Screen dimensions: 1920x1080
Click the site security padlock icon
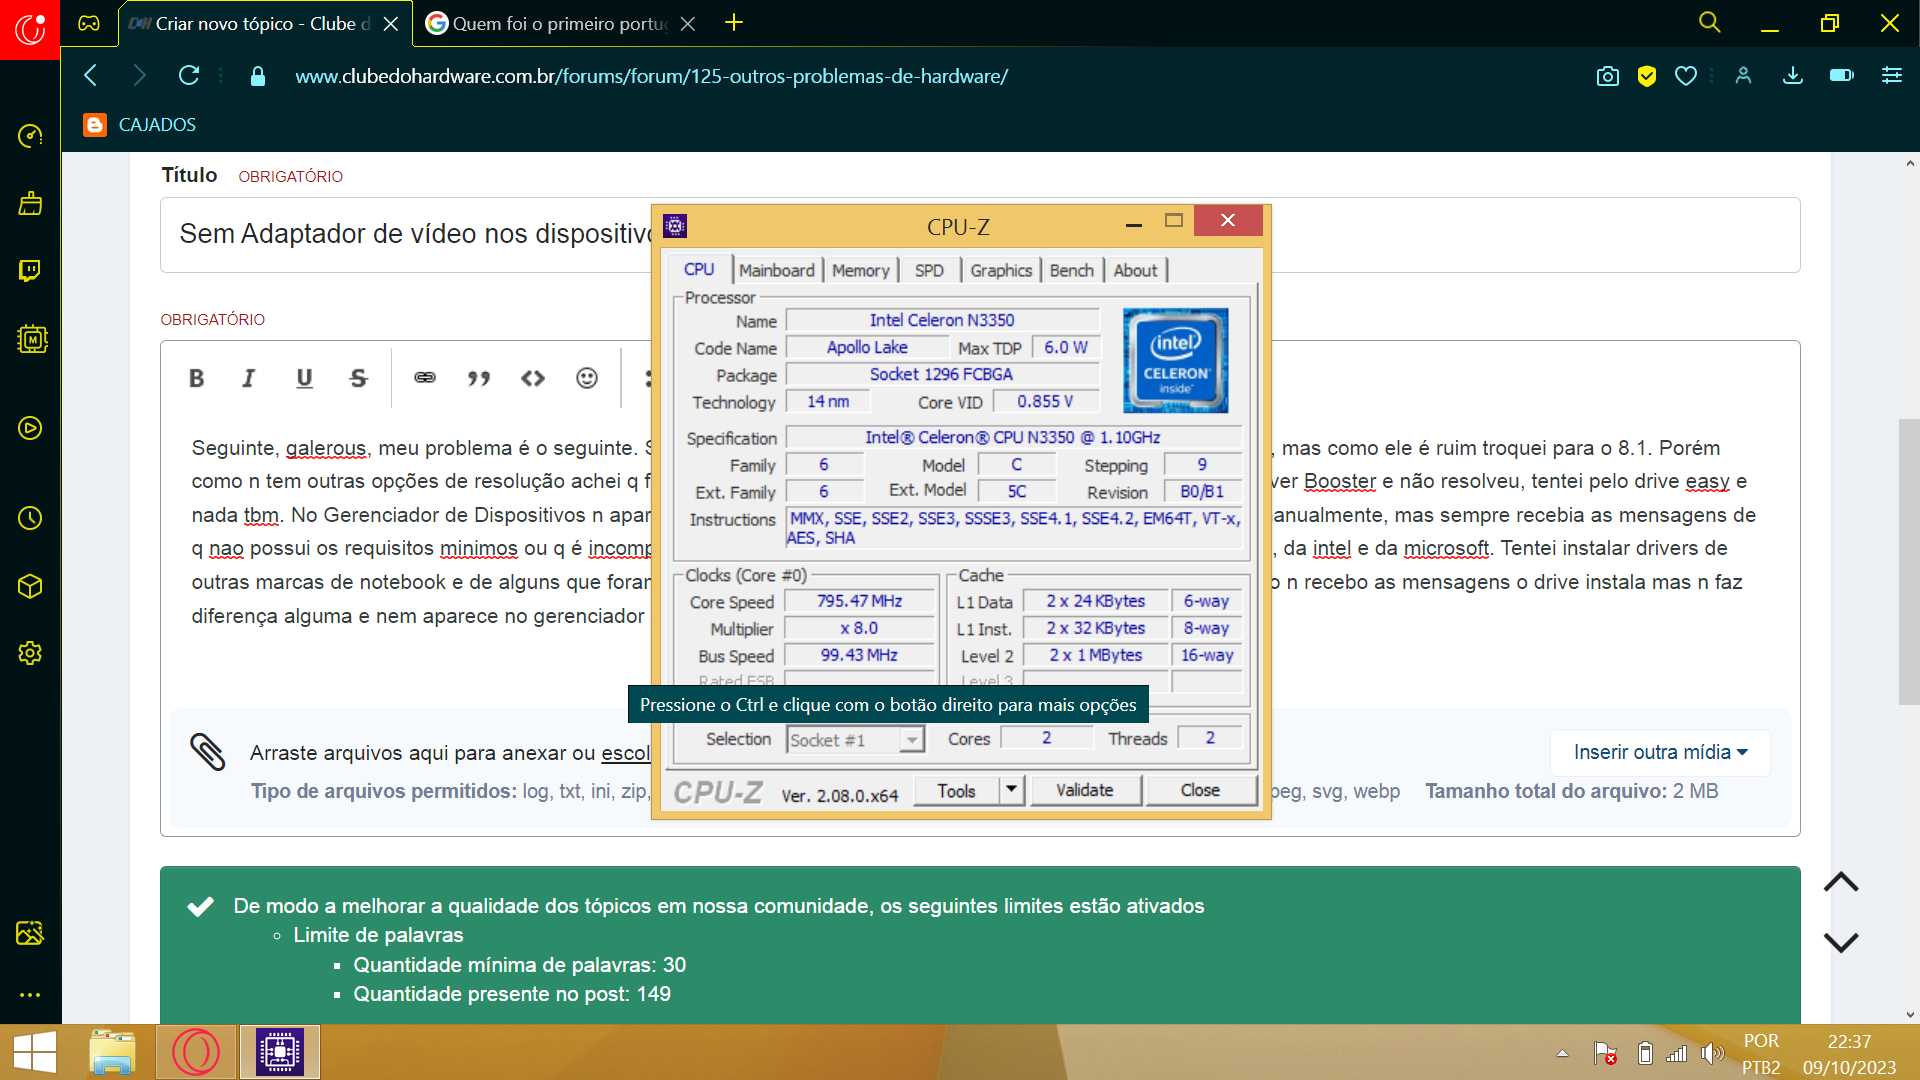point(258,76)
